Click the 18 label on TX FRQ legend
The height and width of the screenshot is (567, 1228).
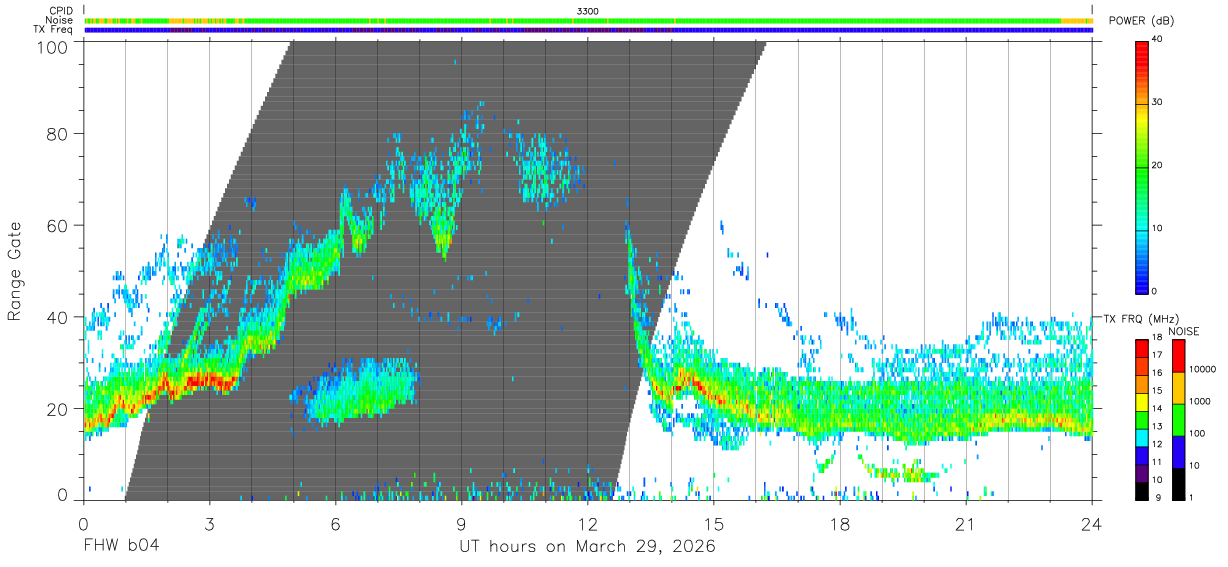pyautogui.click(x=1158, y=337)
